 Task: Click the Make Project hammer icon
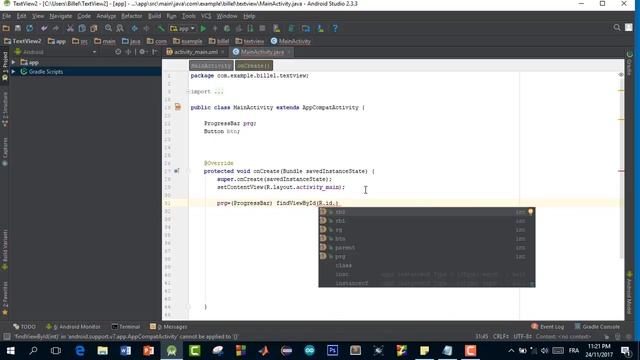click(161, 28)
